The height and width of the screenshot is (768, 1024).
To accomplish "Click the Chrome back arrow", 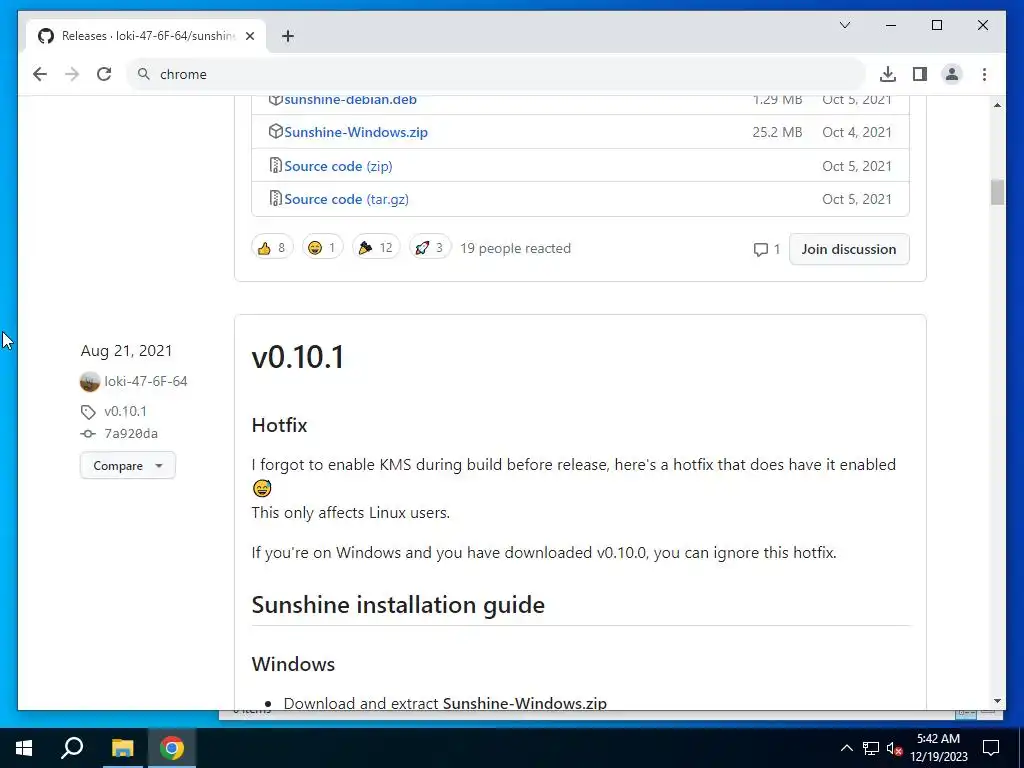I will coord(40,74).
